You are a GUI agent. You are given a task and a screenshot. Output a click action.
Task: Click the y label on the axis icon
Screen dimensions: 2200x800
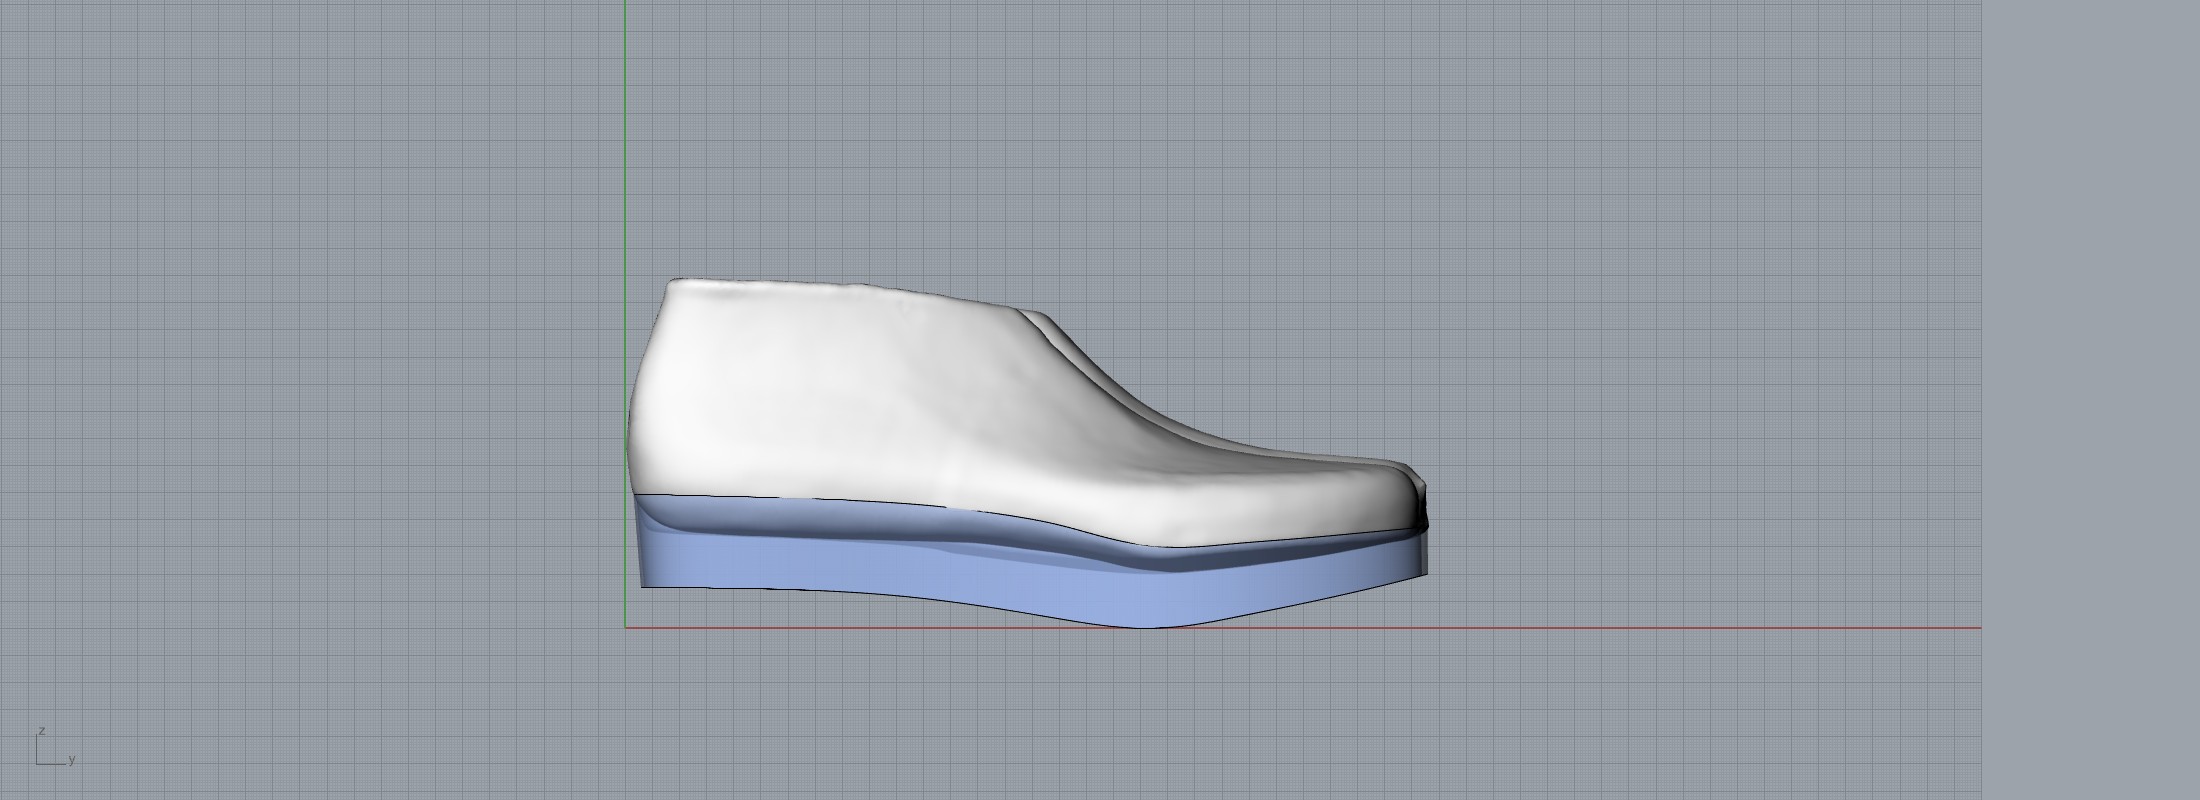[x=72, y=761]
